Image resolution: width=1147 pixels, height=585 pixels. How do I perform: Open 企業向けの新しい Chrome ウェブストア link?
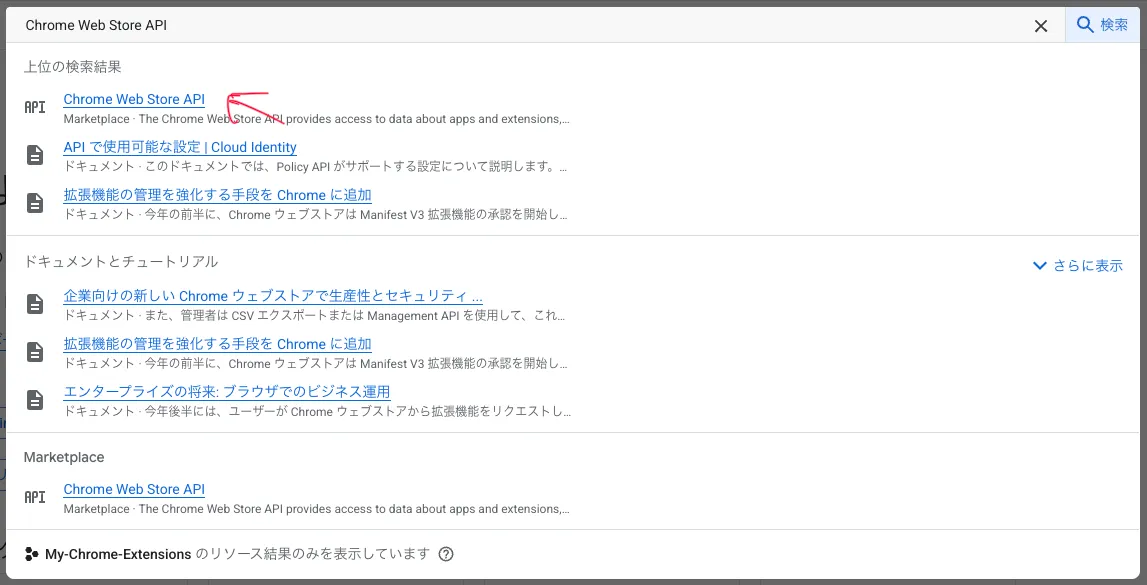tap(273, 296)
